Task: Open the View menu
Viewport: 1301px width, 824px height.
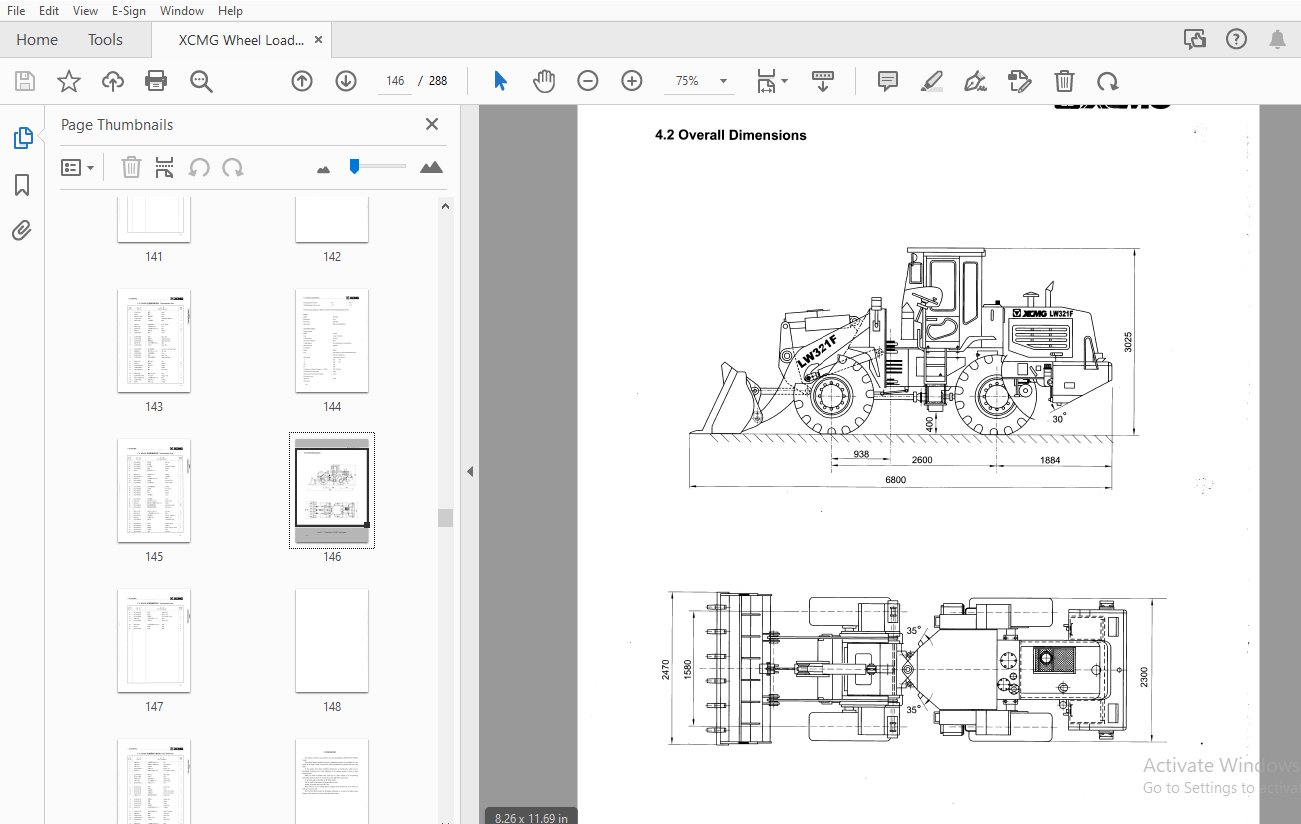Action: [86, 11]
